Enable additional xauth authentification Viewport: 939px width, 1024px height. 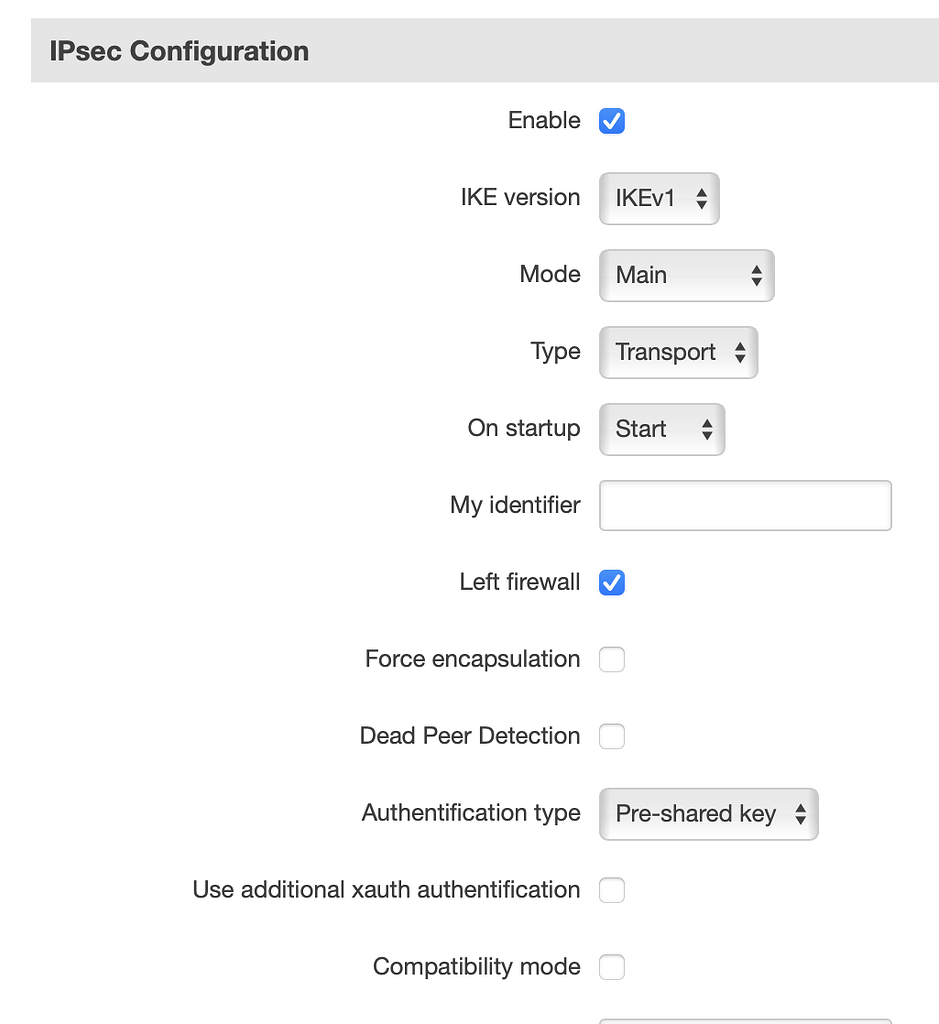[611, 890]
